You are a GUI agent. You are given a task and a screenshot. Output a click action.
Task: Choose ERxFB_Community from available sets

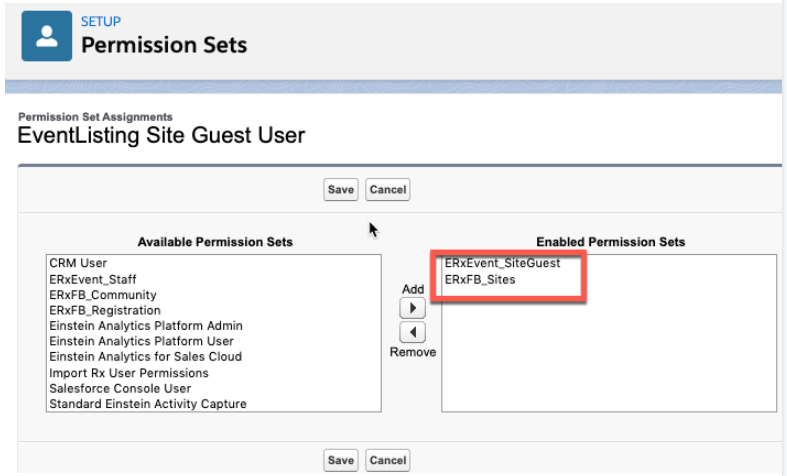click(102, 295)
